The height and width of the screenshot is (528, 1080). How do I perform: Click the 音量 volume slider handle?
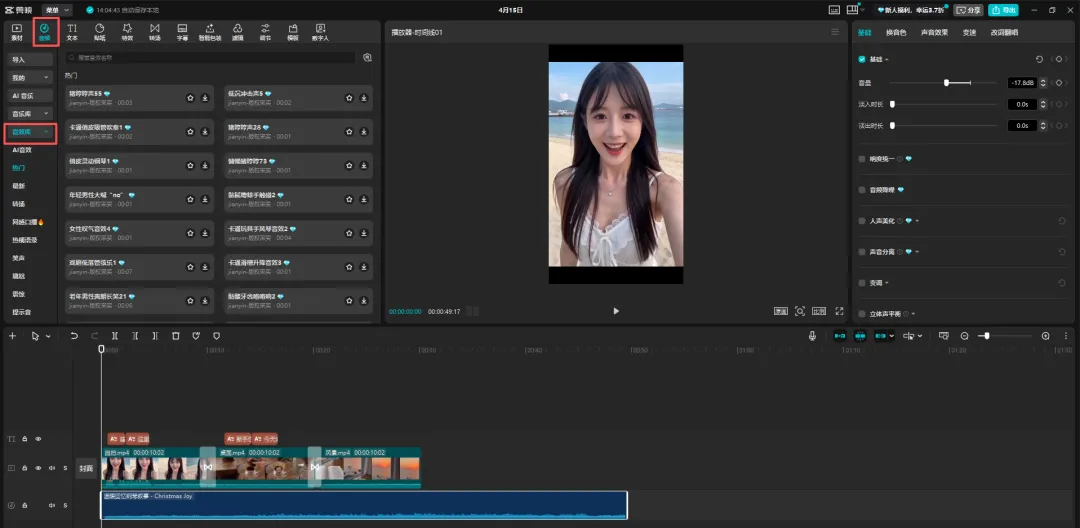pos(946,83)
